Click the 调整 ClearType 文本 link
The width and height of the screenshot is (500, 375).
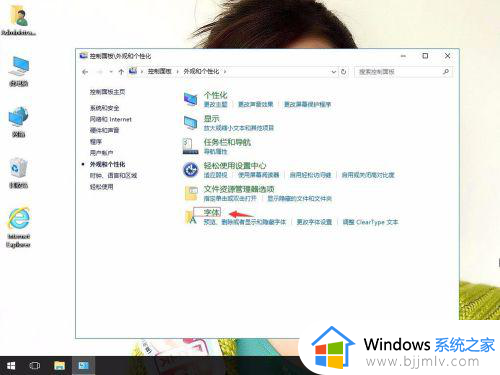pos(370,222)
